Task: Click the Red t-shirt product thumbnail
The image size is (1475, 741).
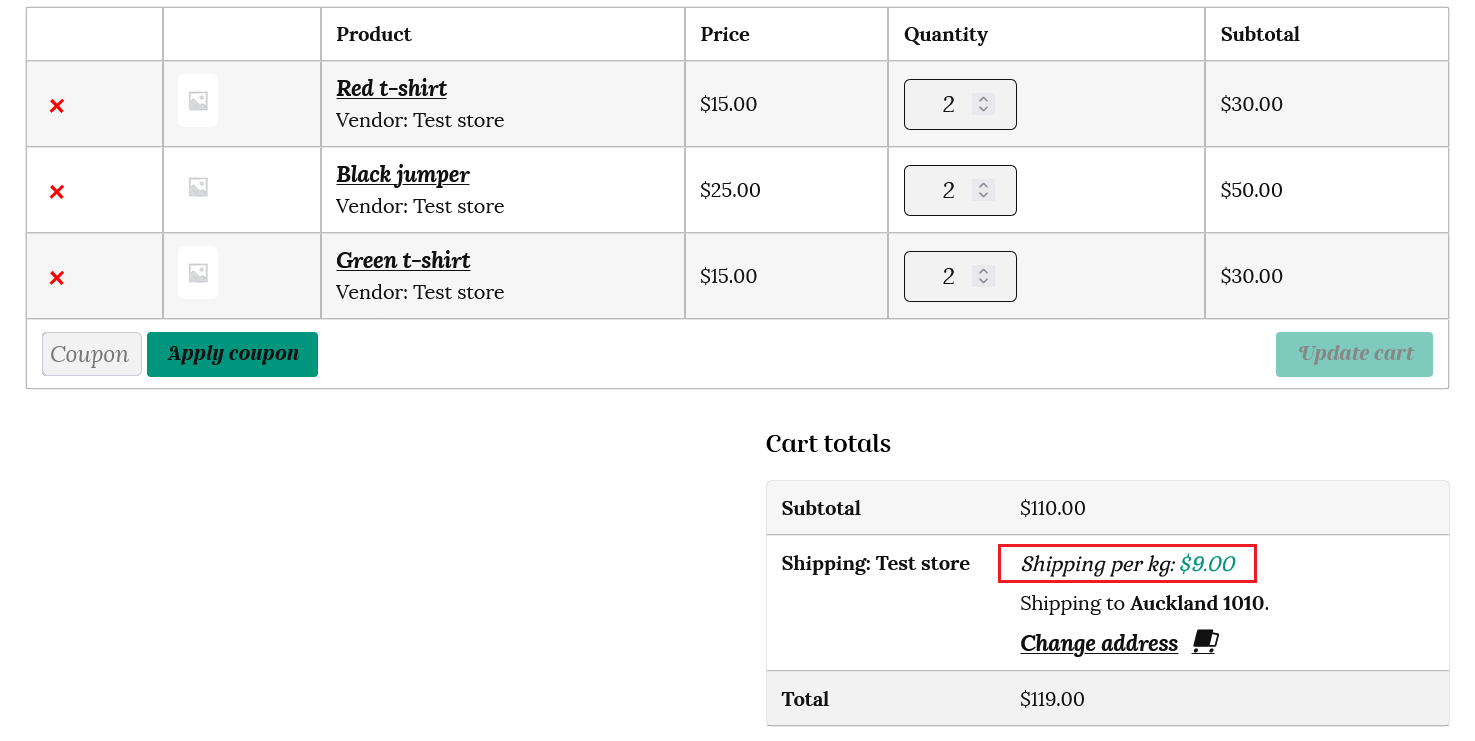Action: [198, 101]
